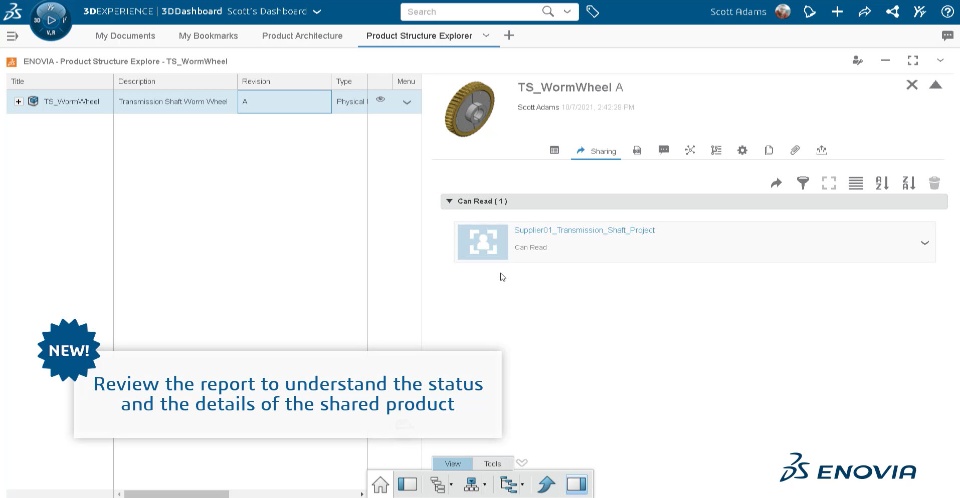Open the tools cross-wrench icon in top bar
This screenshot has height=498, width=960.
tap(920, 11)
